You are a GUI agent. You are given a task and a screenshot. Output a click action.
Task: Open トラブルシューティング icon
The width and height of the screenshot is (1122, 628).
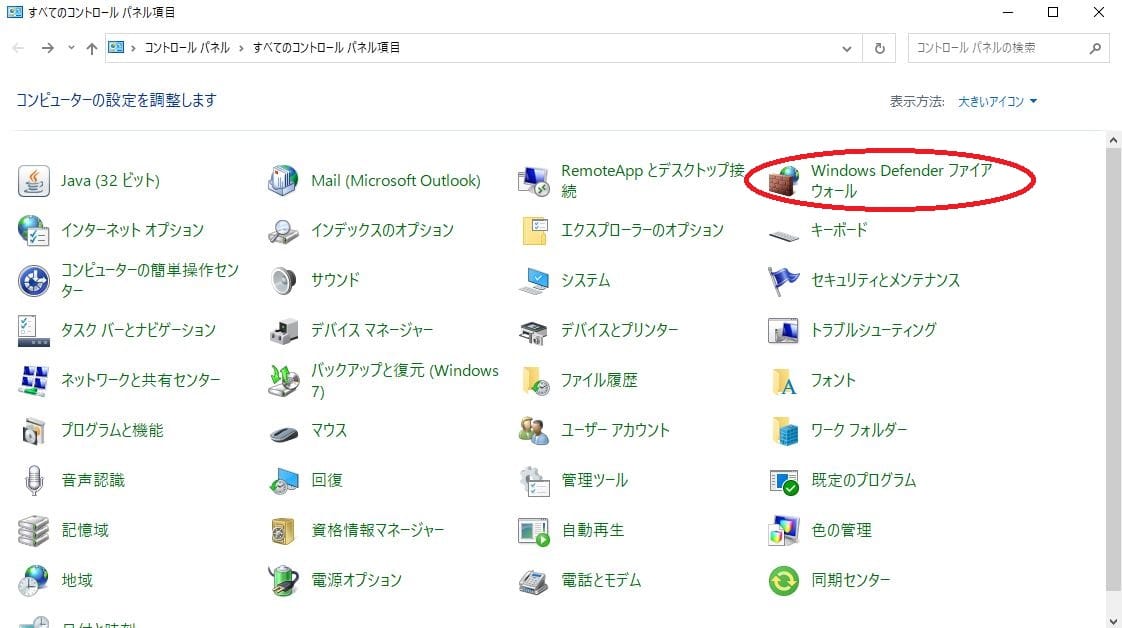tap(784, 330)
